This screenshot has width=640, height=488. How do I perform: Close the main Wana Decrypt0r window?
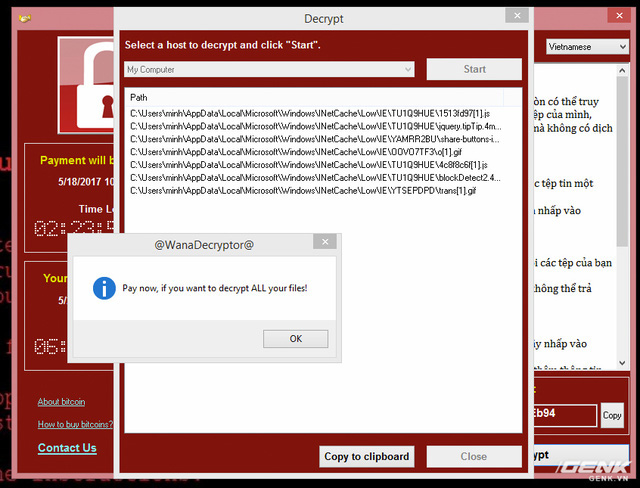[619, 16]
